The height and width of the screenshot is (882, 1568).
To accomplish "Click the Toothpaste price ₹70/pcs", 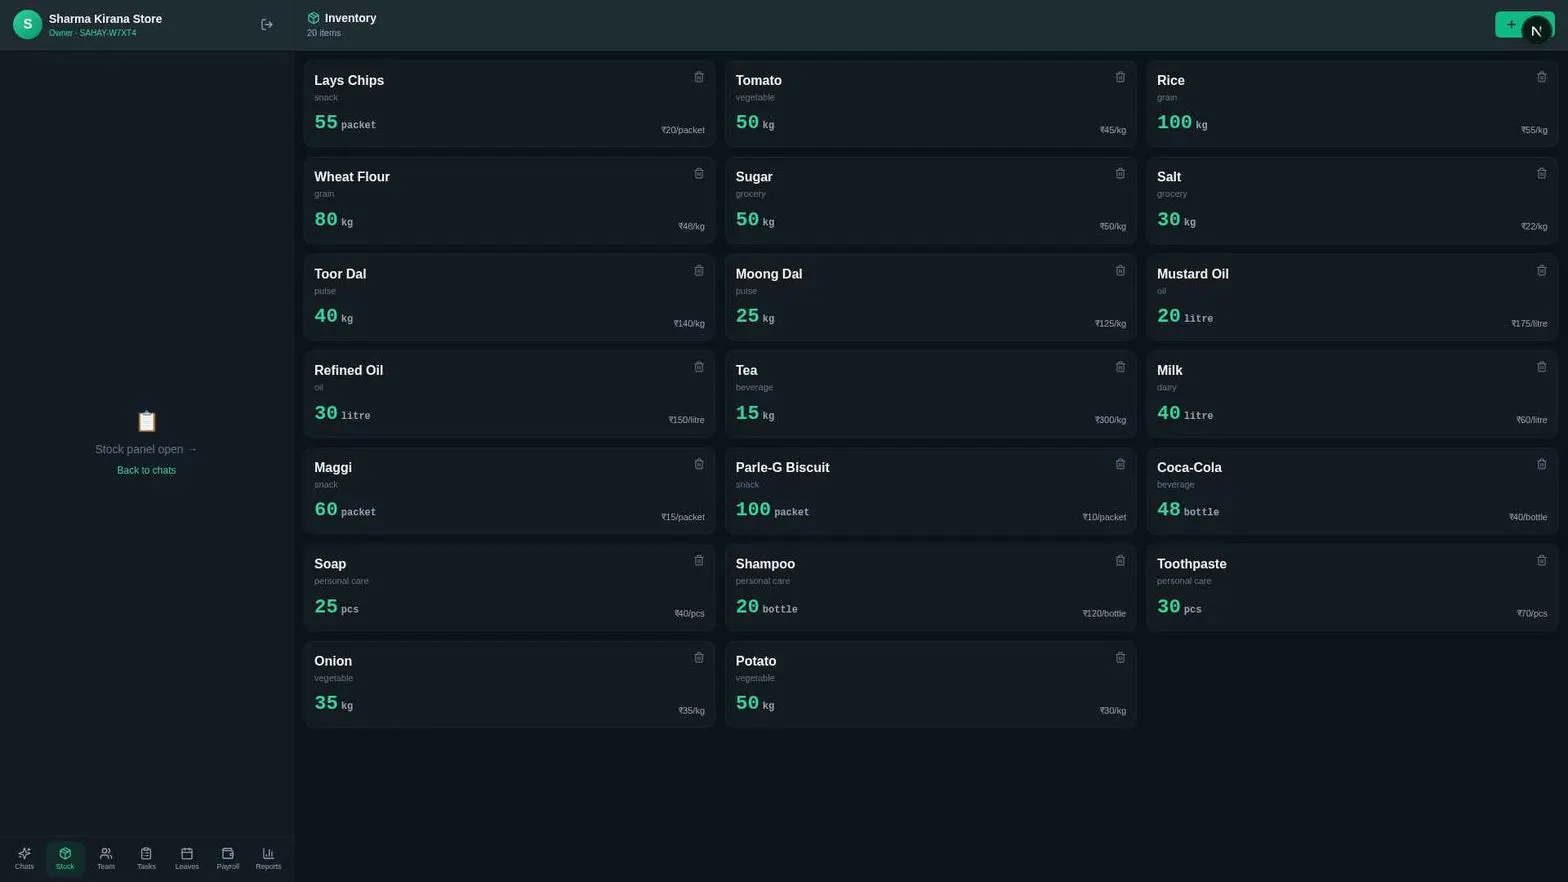I will (x=1531, y=614).
